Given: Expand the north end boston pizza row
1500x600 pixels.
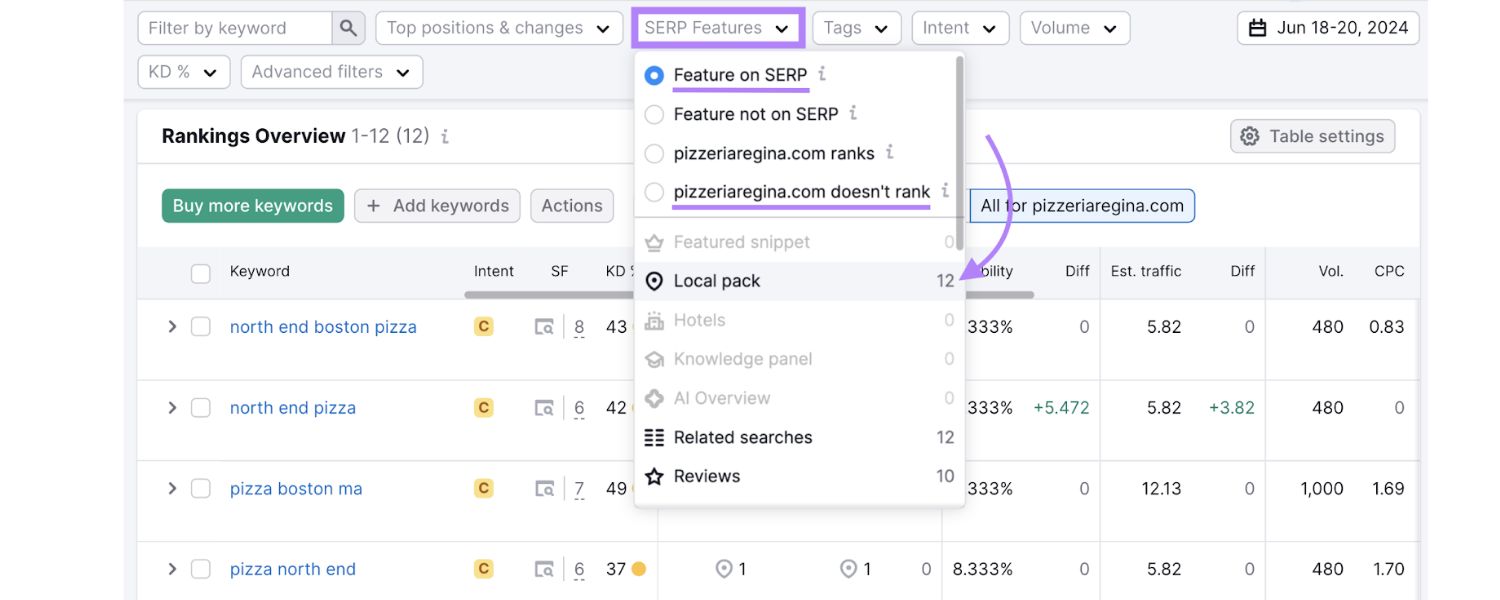Looking at the screenshot, I should 171,326.
